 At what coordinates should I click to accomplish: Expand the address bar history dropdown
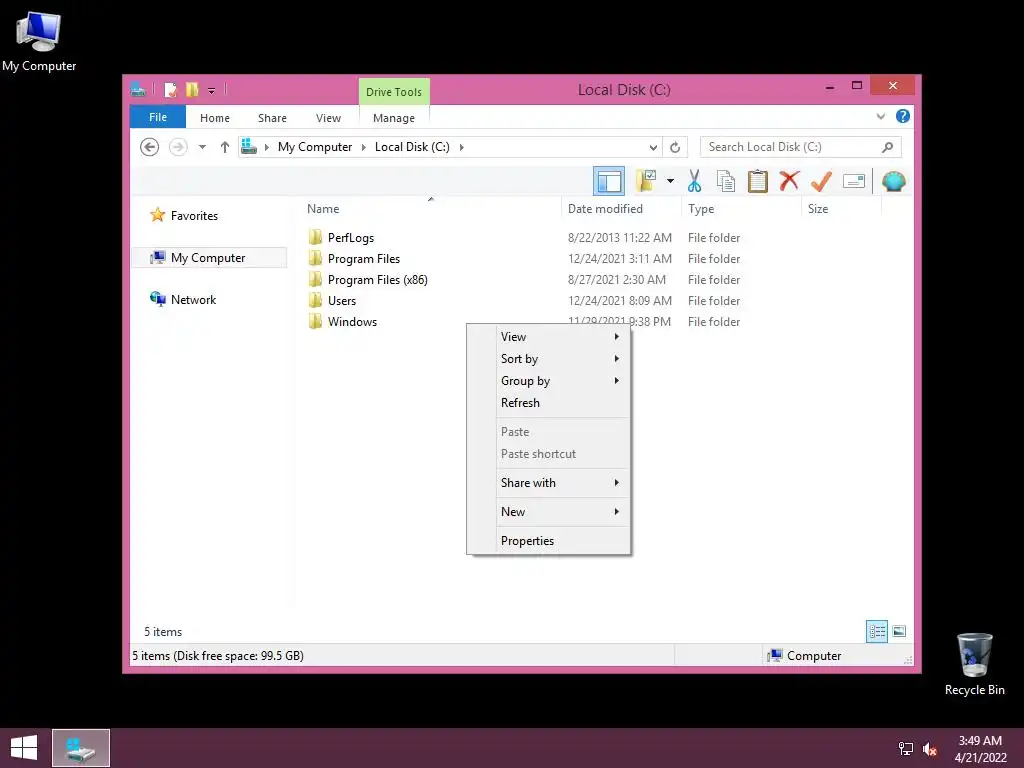[653, 148]
